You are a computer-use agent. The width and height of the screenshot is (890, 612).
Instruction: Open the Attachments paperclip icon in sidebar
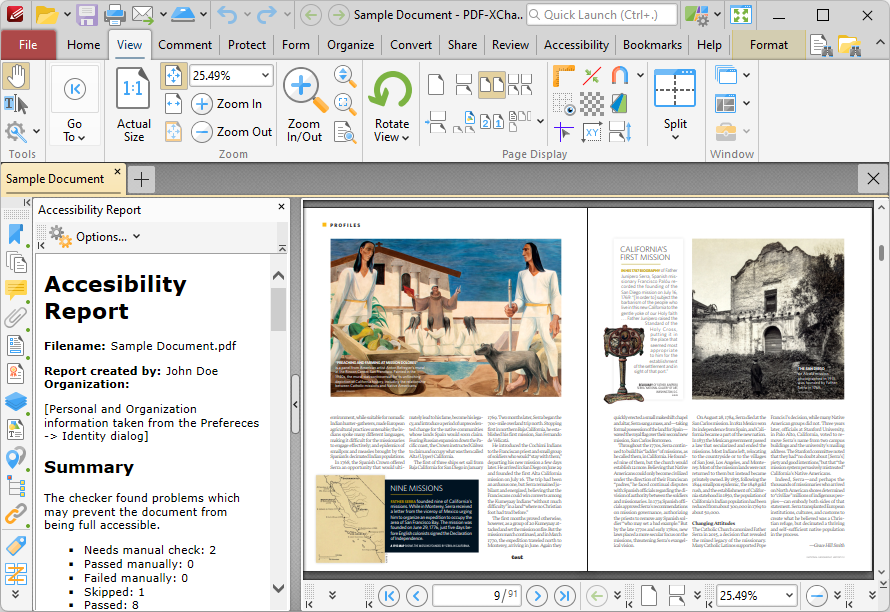point(16,317)
